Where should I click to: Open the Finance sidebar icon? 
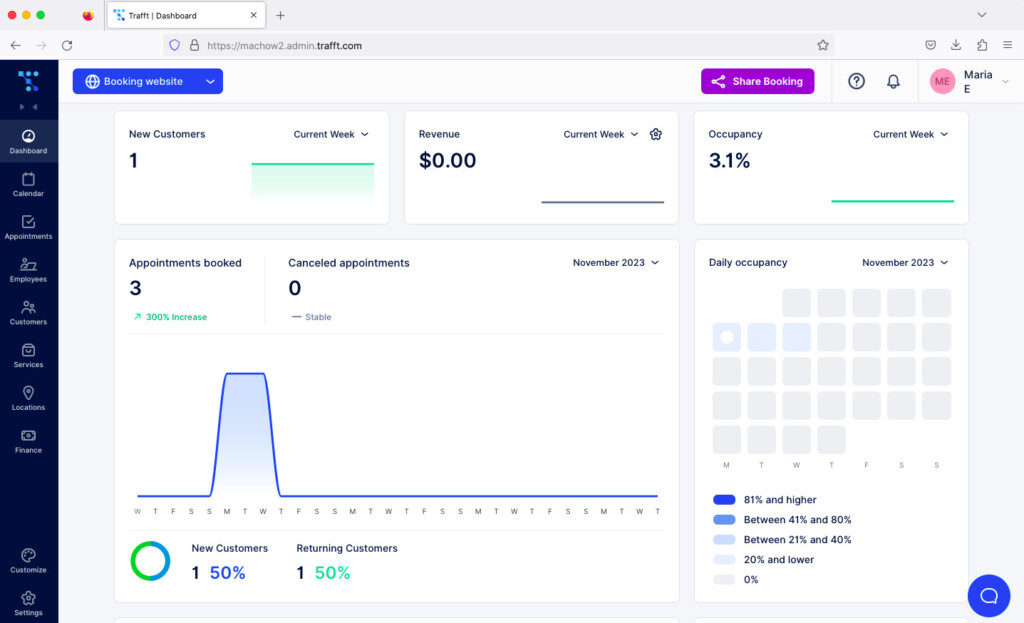tap(28, 437)
